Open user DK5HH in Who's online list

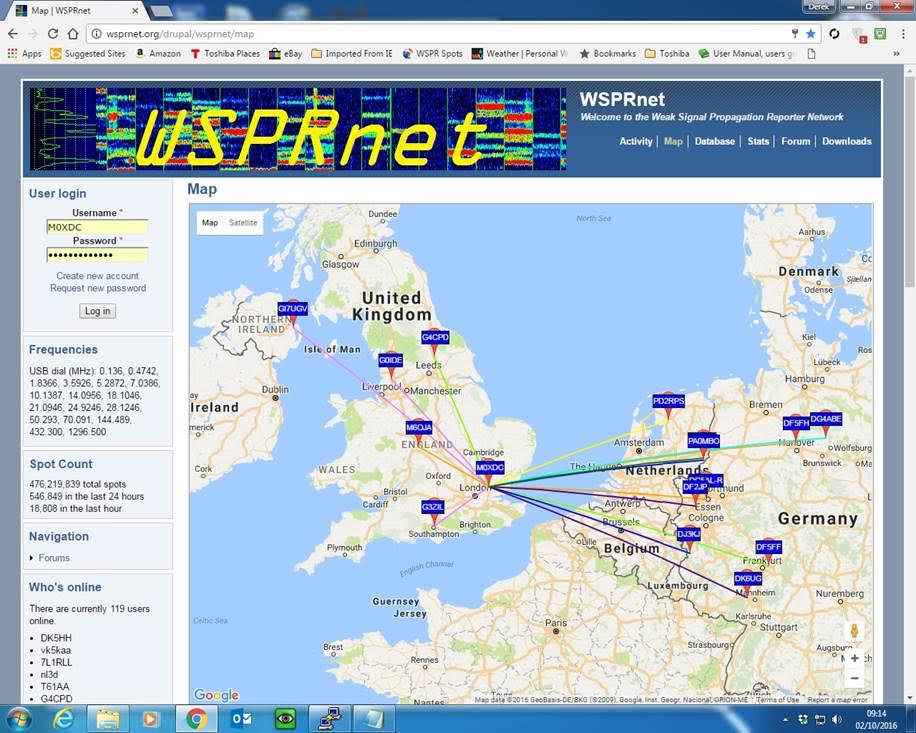pyautogui.click(x=56, y=638)
